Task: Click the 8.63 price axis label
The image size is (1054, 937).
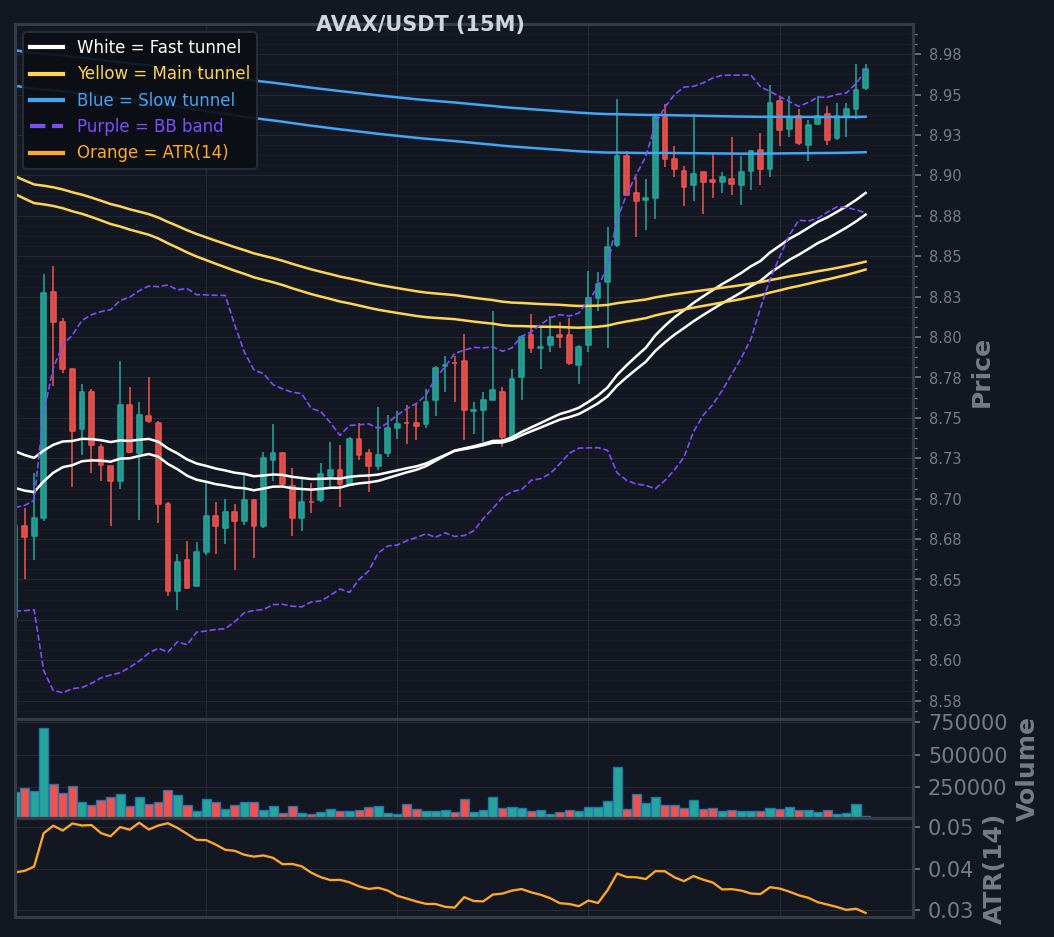Action: tap(945, 620)
